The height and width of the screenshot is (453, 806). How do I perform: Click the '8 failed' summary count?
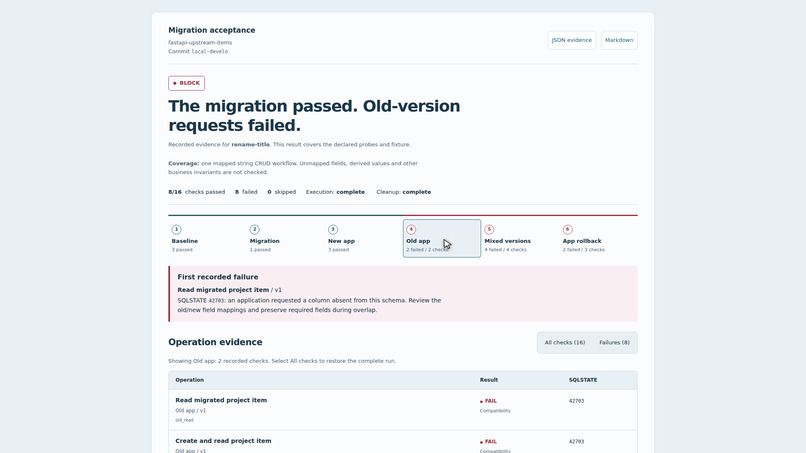pyautogui.click(x=246, y=192)
